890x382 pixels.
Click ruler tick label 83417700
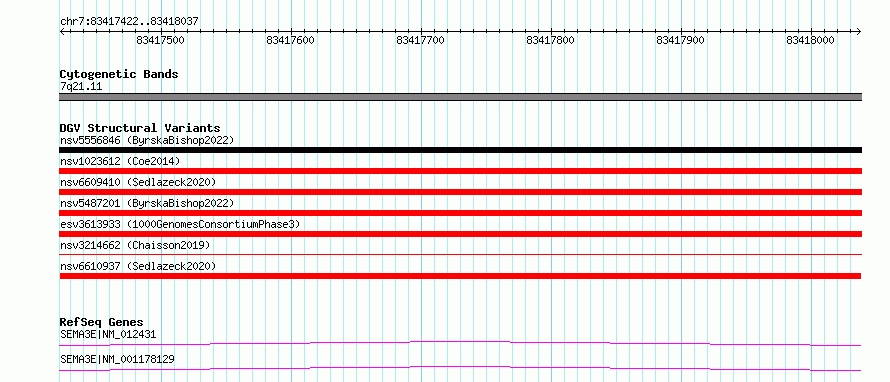pos(421,40)
